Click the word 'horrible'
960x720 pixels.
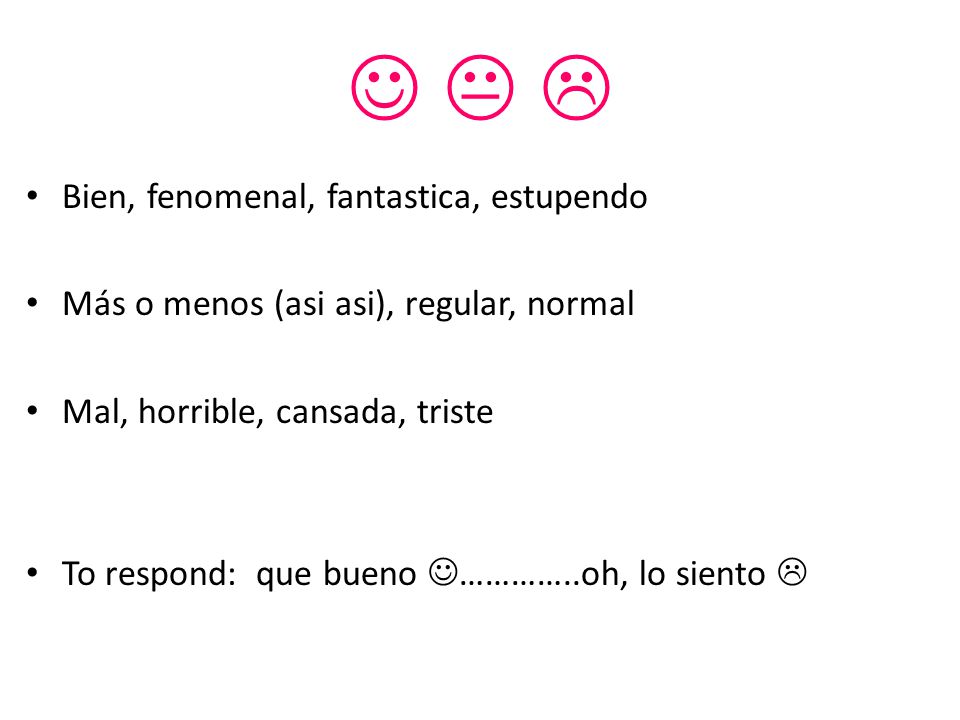[x=197, y=411]
